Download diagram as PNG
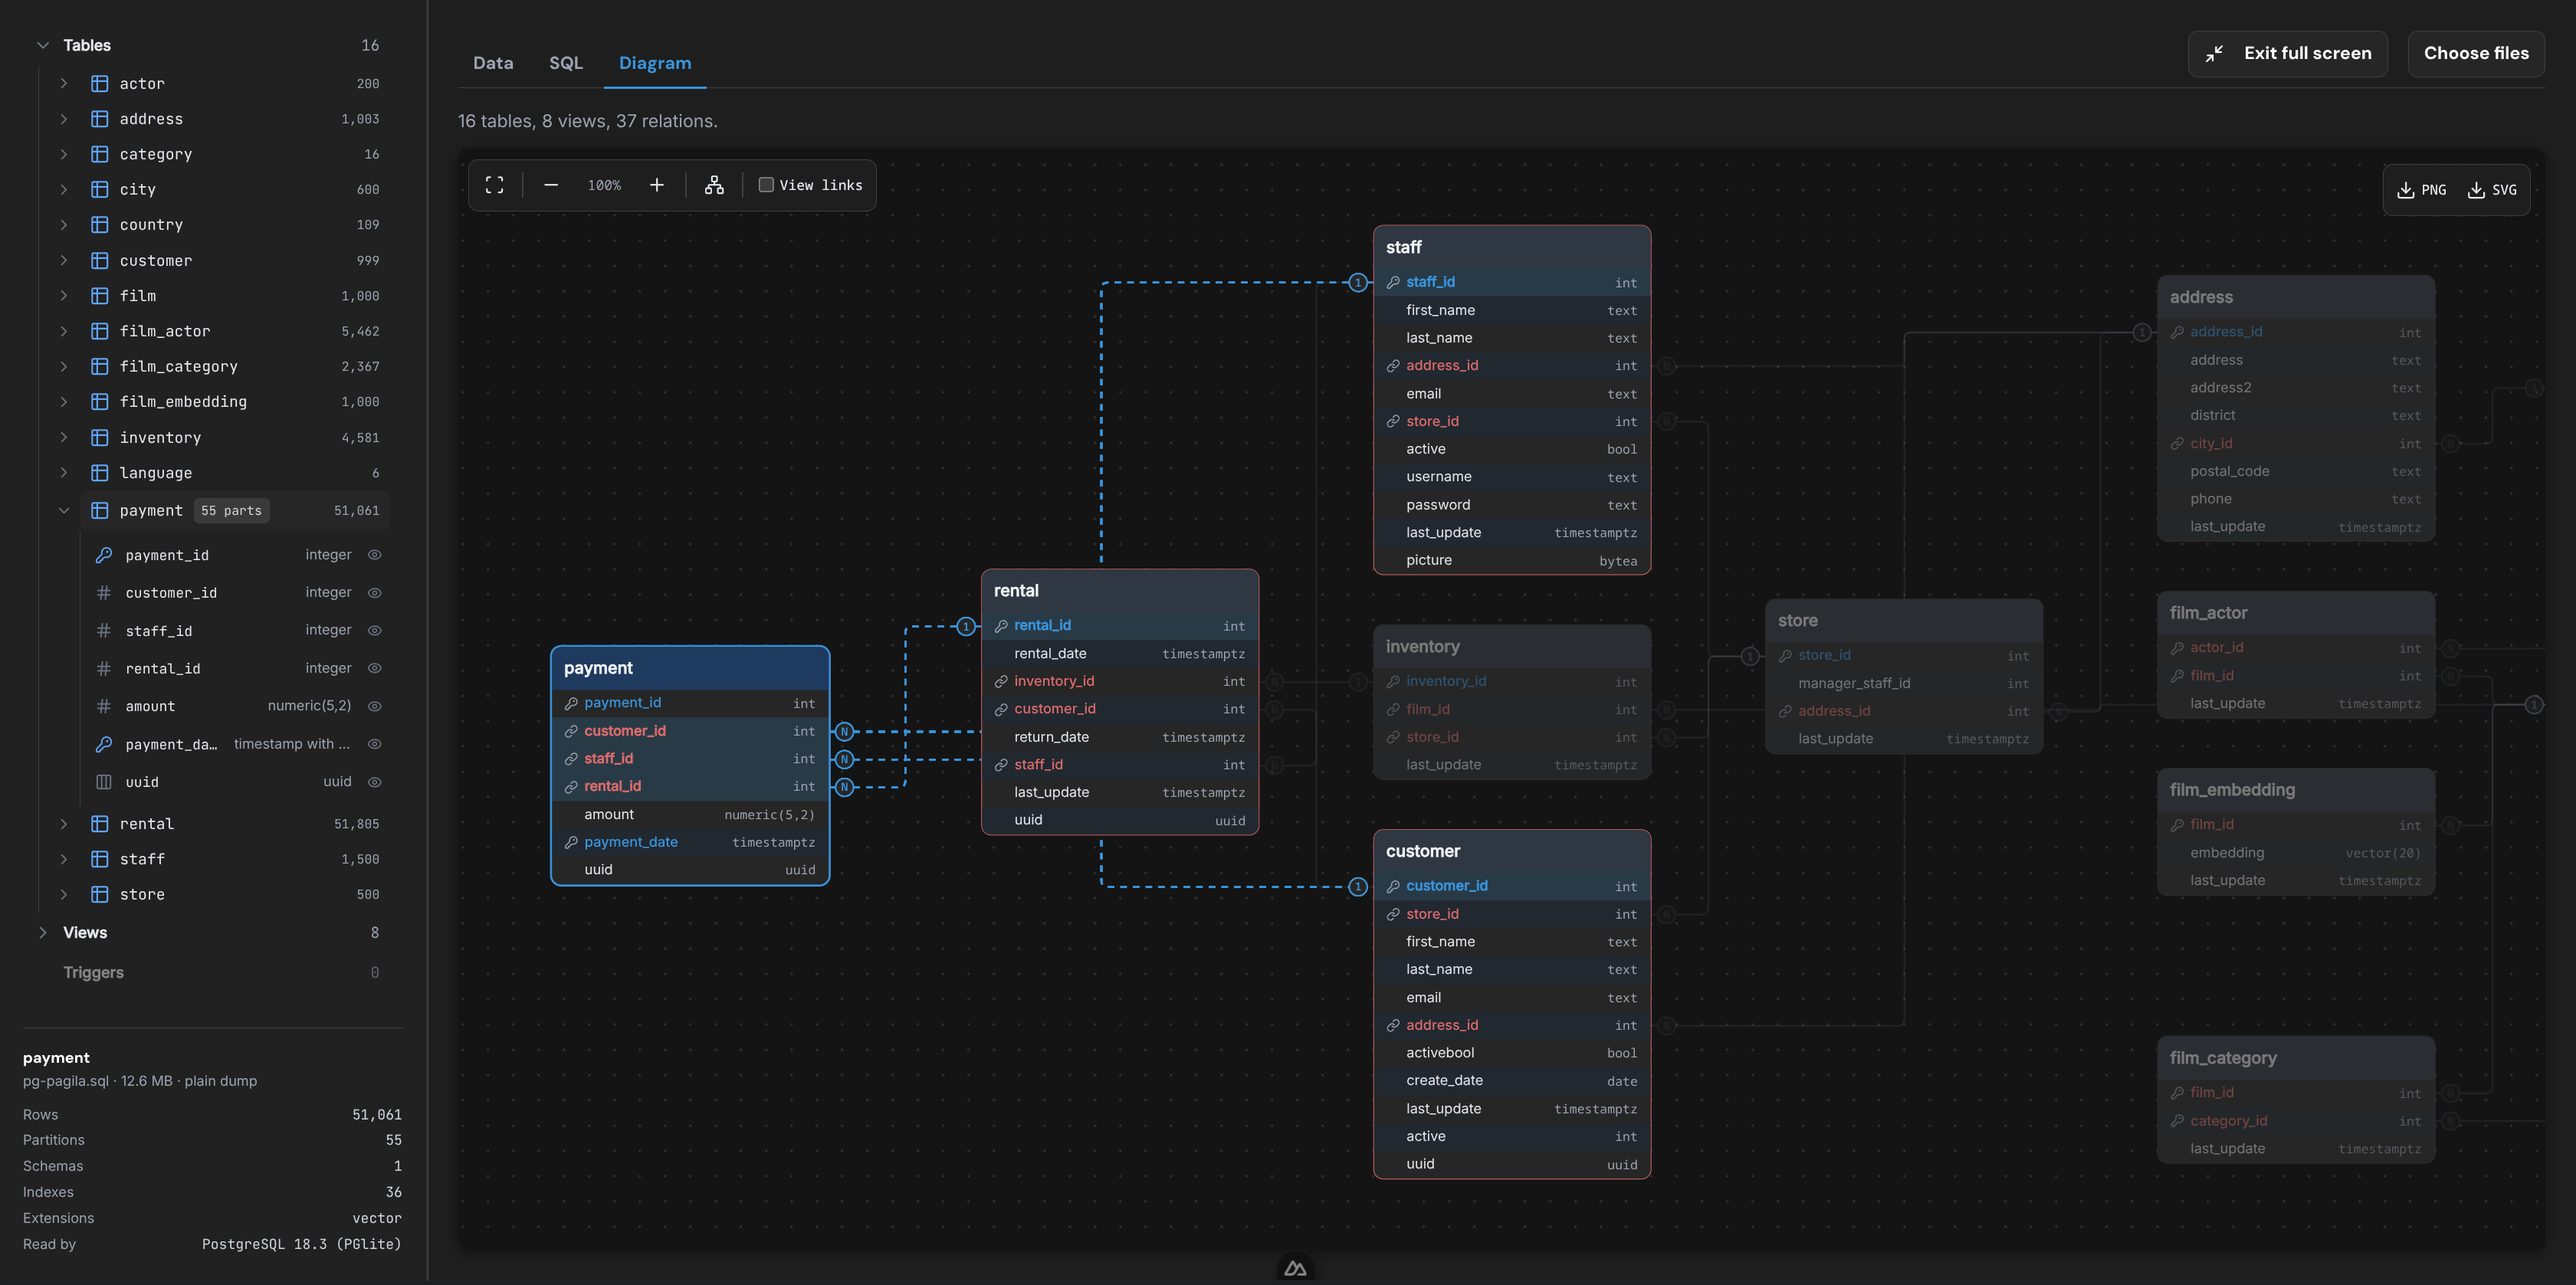 point(2422,190)
